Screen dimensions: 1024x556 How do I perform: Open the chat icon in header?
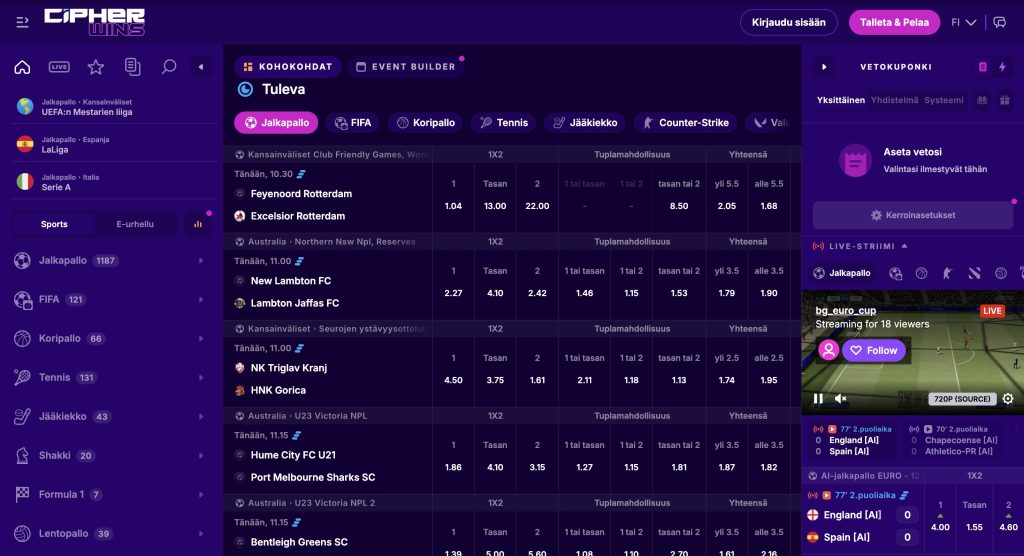[x=999, y=22]
